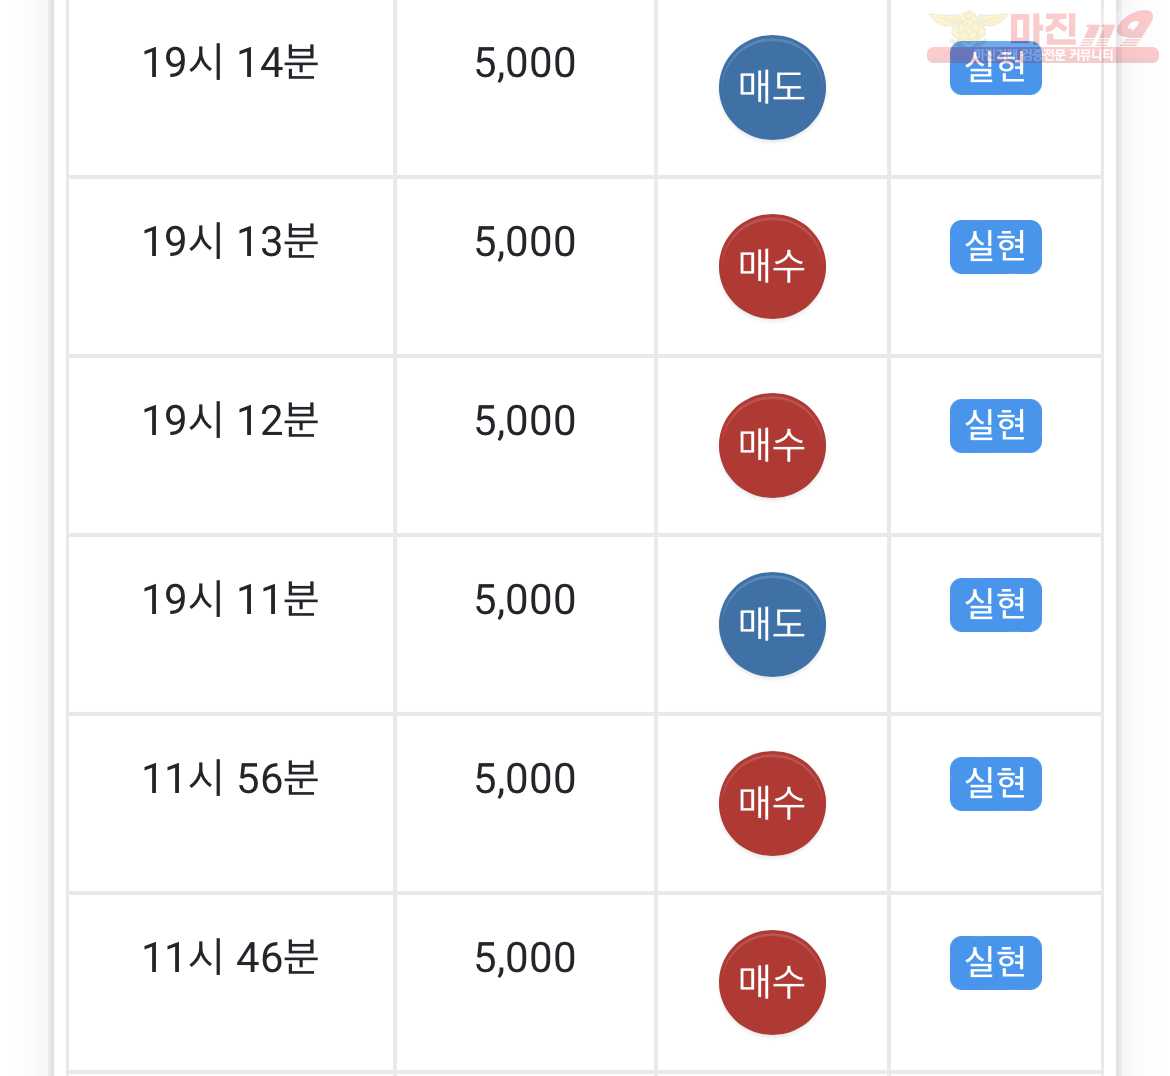Click the 실현 badge in 19시 13분 row
This screenshot has width=1170, height=1076.
995,247
